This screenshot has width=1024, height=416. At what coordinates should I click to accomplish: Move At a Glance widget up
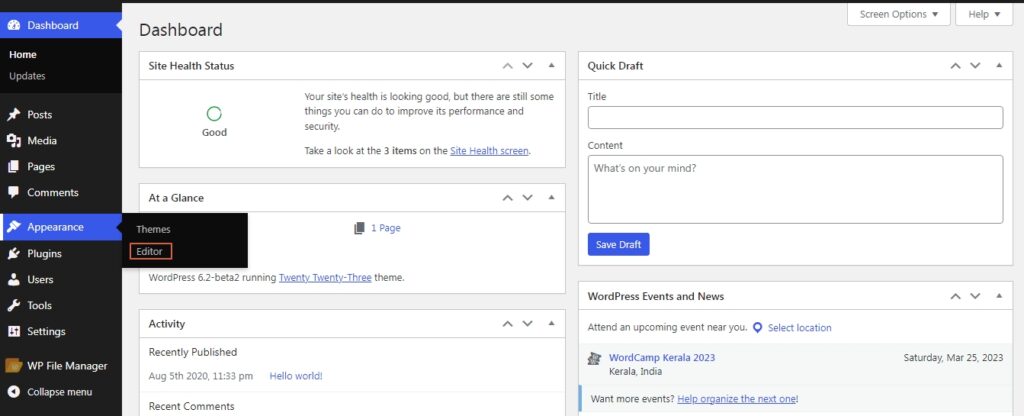(507, 198)
